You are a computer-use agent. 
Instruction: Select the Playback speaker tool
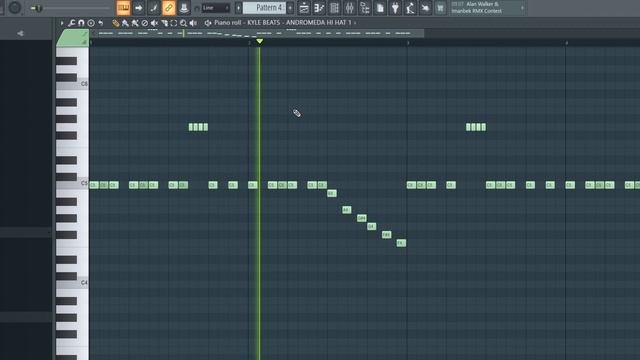point(193,23)
